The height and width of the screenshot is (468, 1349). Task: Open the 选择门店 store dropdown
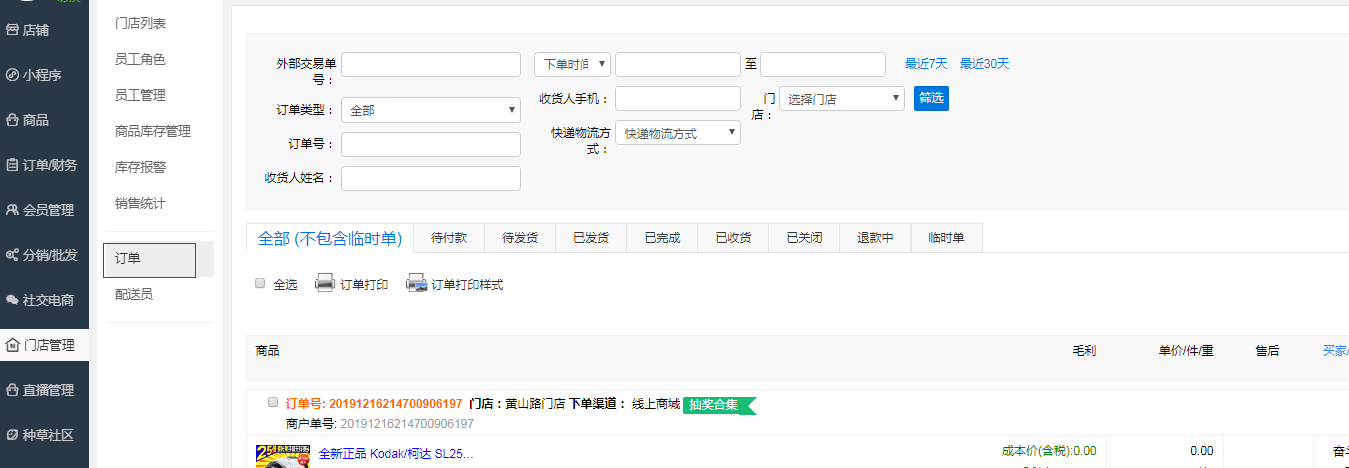point(842,98)
